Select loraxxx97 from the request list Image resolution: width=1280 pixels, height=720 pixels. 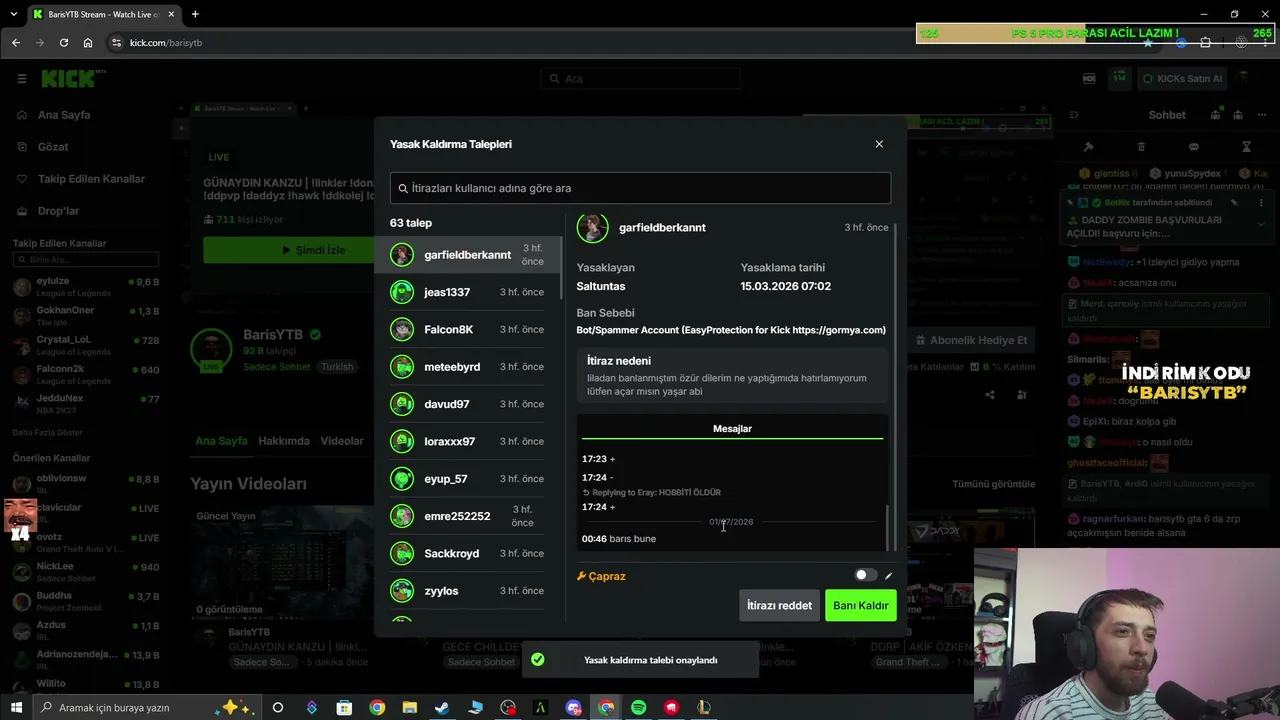tap(468, 441)
